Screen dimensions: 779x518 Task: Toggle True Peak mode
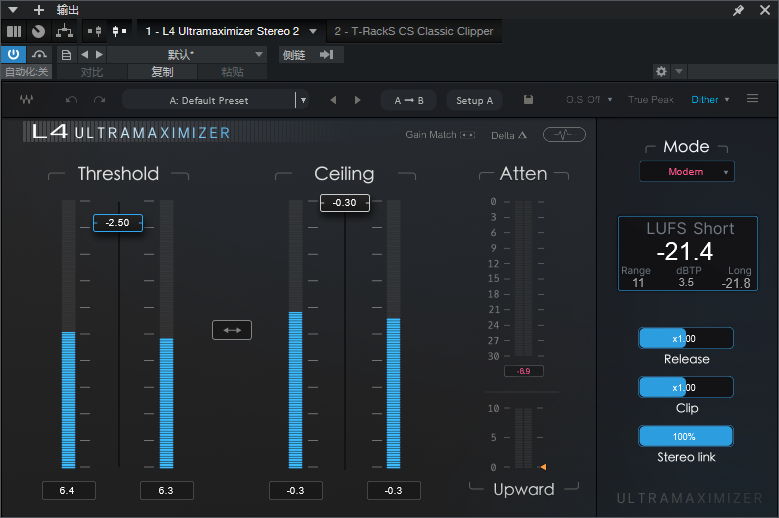coord(650,100)
